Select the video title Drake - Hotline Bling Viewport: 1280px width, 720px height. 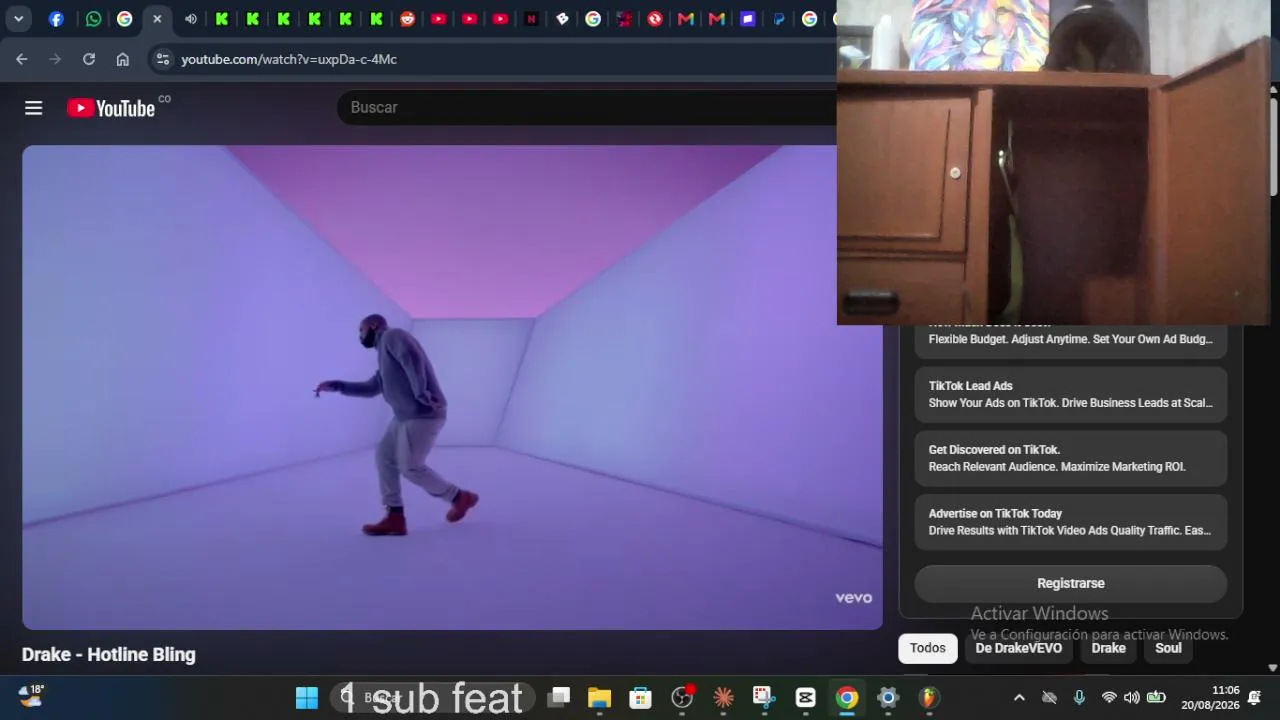pyautogui.click(x=109, y=654)
